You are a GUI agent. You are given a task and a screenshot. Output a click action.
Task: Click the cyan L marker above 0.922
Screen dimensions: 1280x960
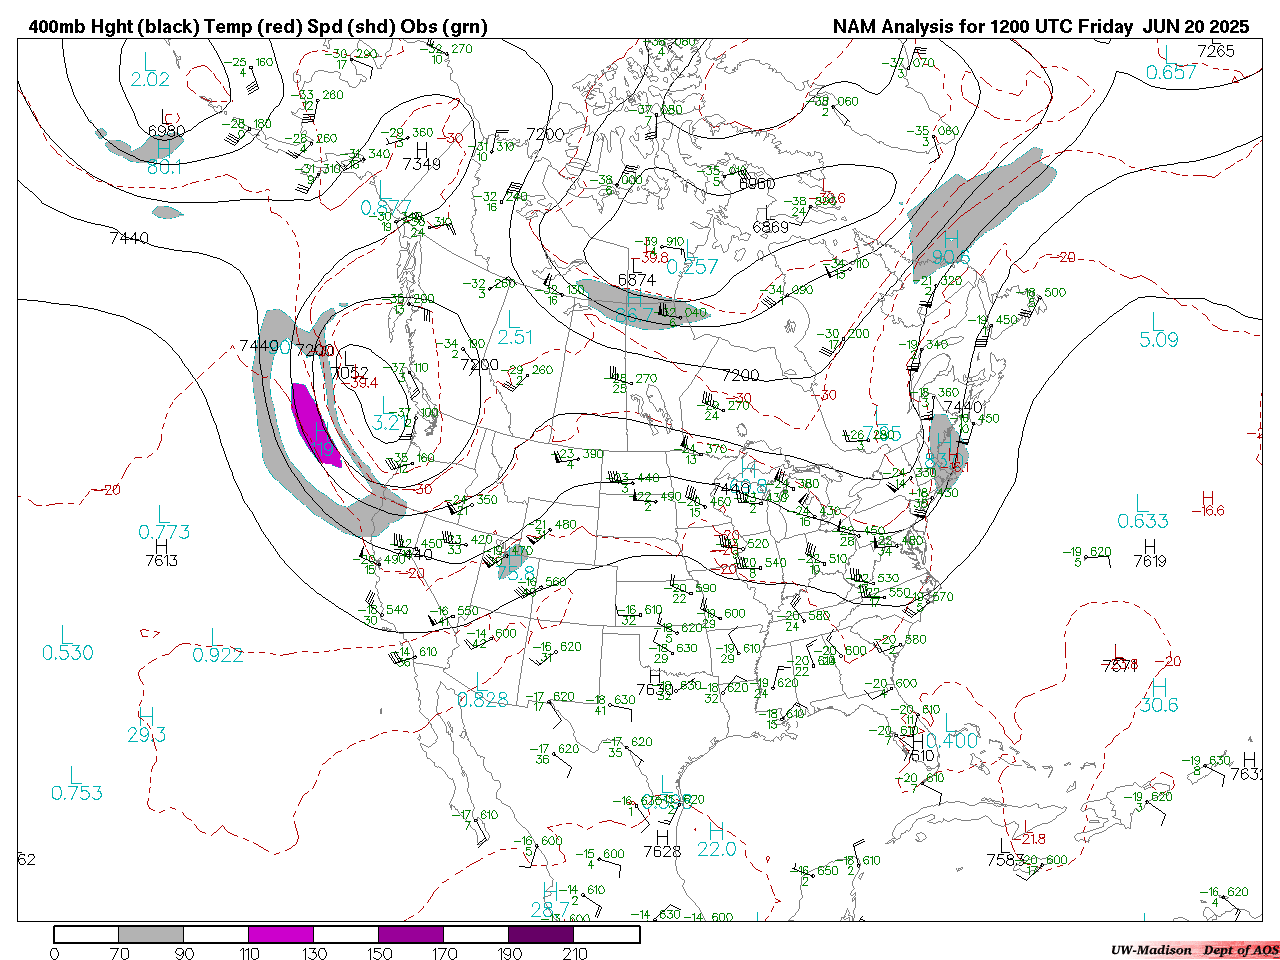coord(215,637)
